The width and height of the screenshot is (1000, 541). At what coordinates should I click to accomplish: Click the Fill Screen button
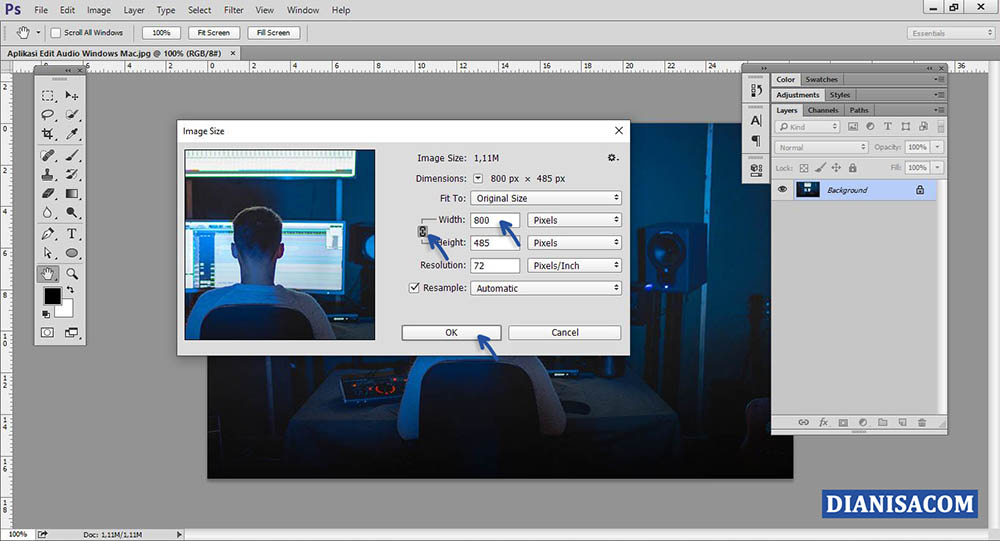pyautogui.click(x=274, y=33)
